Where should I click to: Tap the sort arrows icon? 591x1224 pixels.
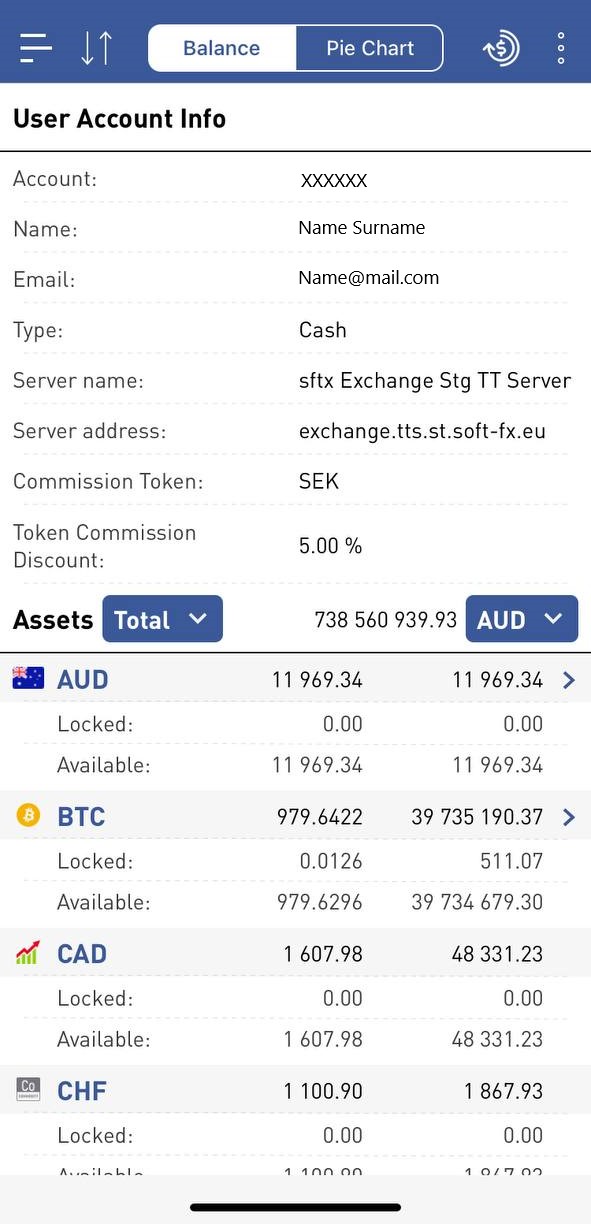click(97, 48)
